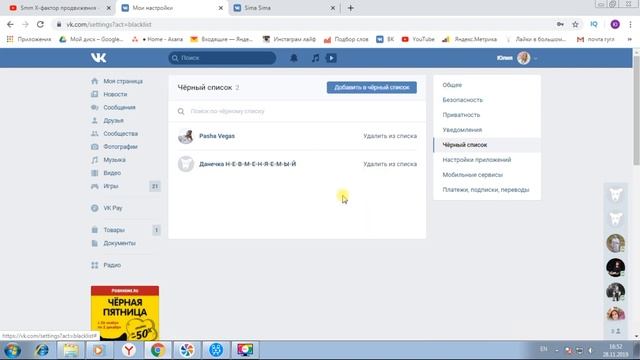Open Chrome three-dot menu
Viewport: 640px width, 360px height.
coord(631,24)
